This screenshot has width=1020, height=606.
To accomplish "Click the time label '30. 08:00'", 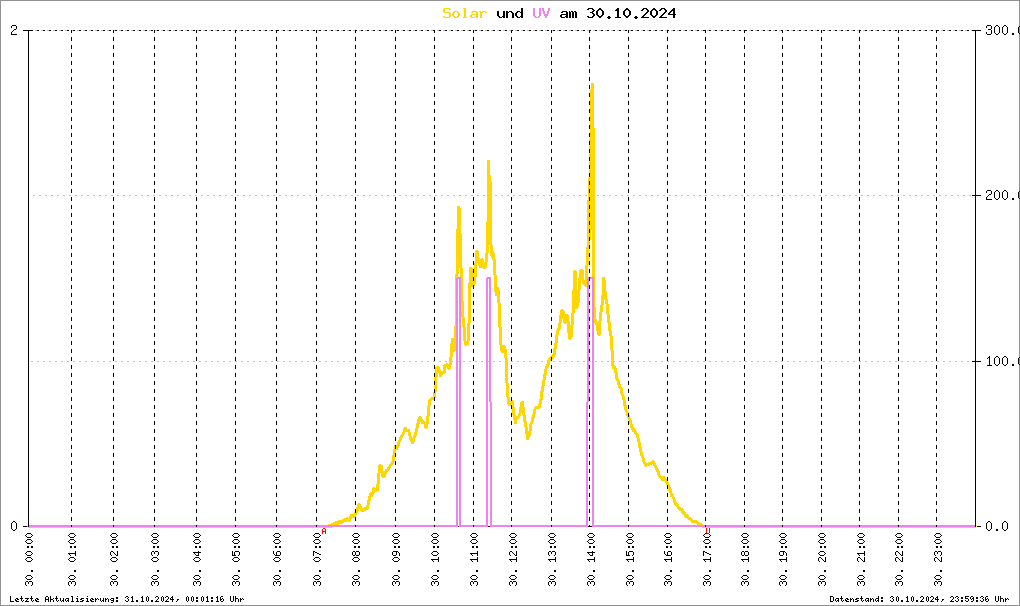I will 356,560.
